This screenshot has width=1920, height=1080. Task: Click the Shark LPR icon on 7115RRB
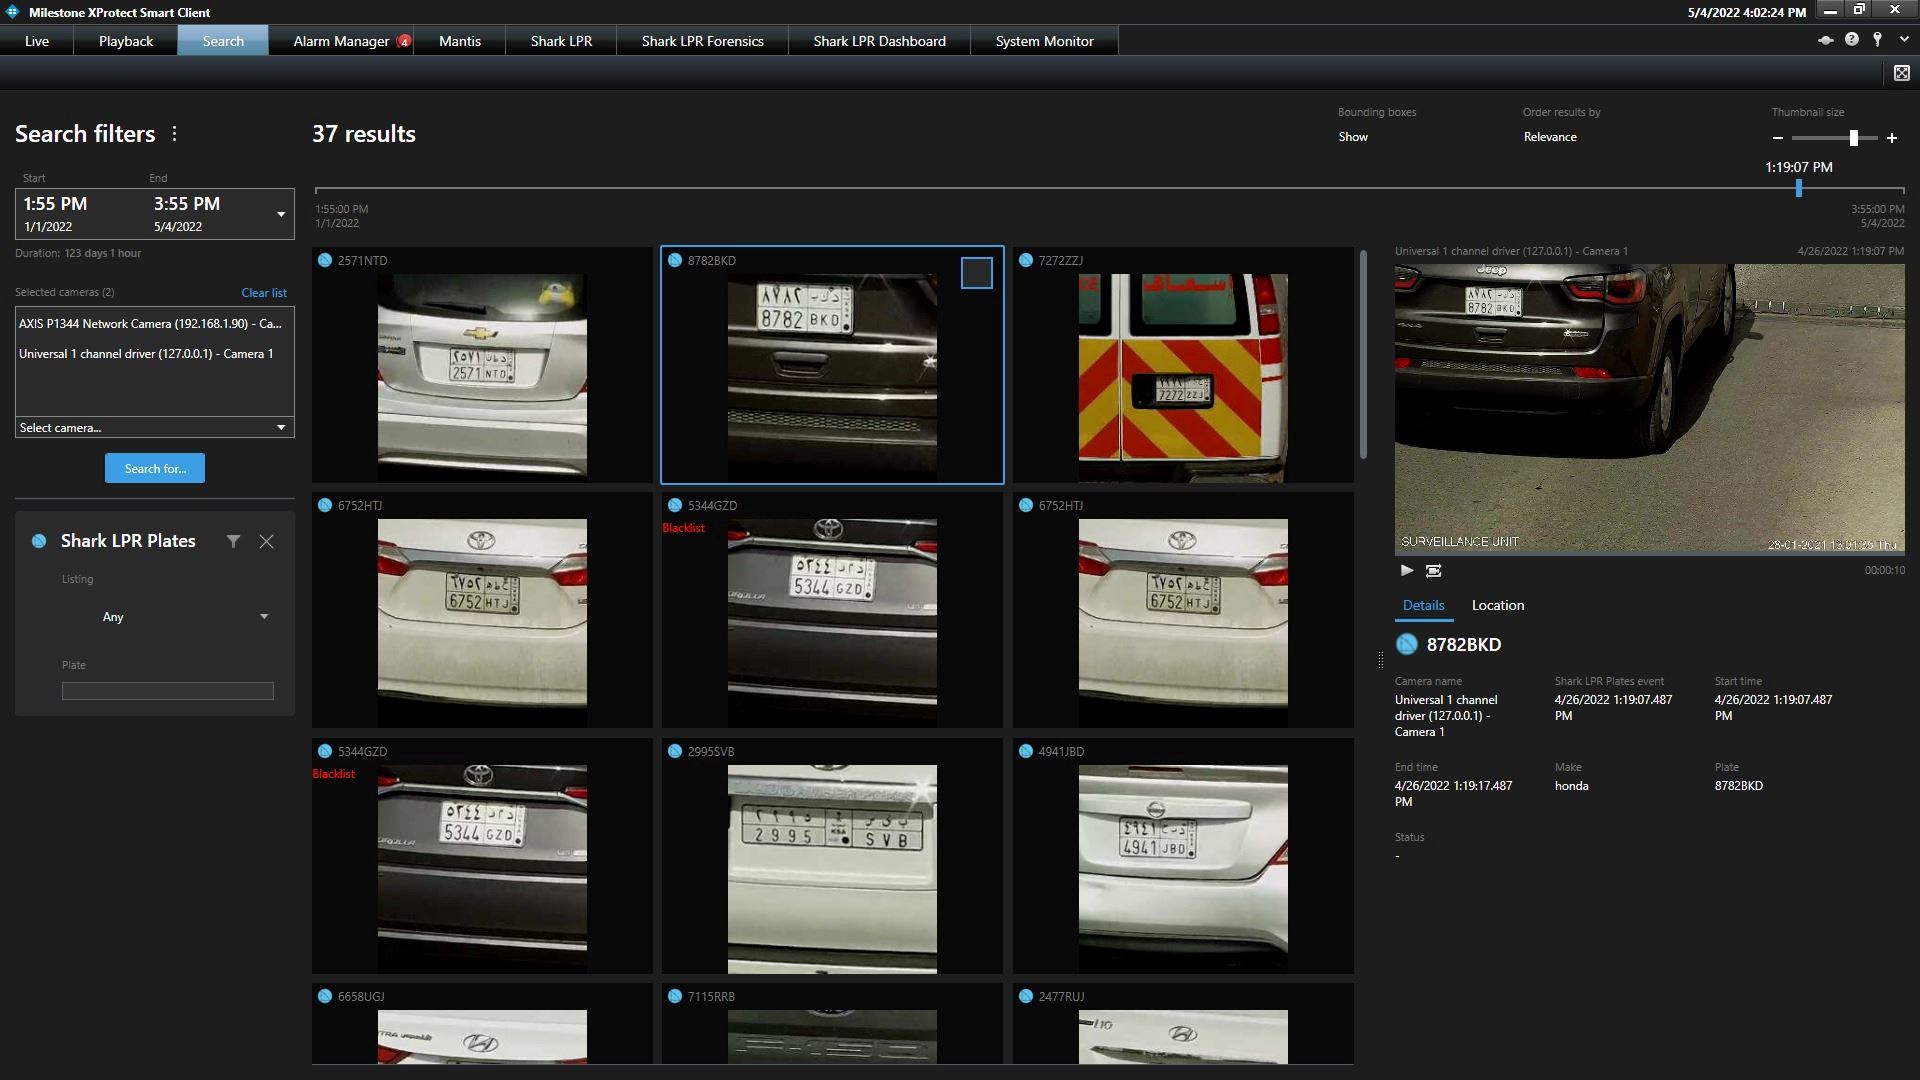pyautogui.click(x=675, y=996)
